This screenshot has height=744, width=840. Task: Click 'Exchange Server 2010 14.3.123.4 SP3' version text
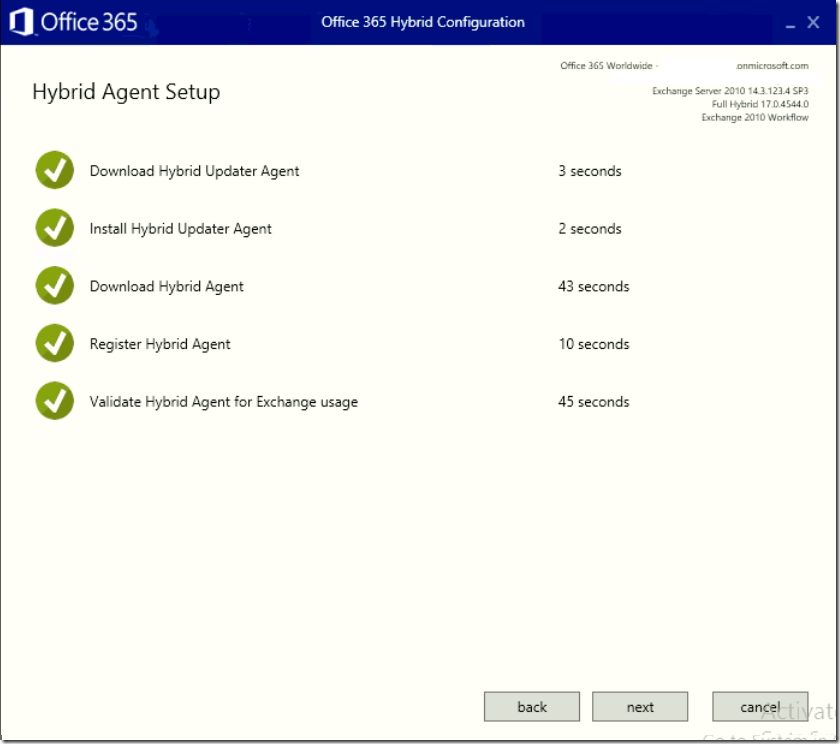pyautogui.click(x=730, y=91)
